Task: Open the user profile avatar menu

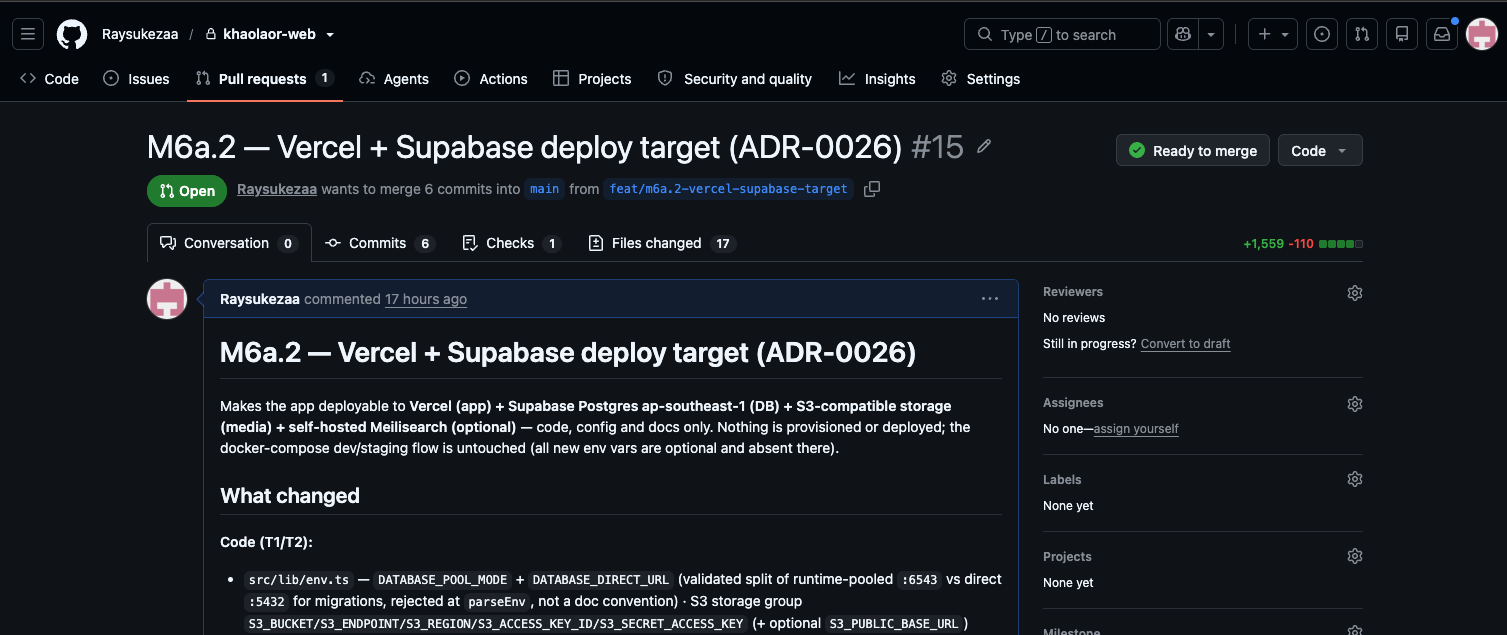Action: click(1481, 34)
